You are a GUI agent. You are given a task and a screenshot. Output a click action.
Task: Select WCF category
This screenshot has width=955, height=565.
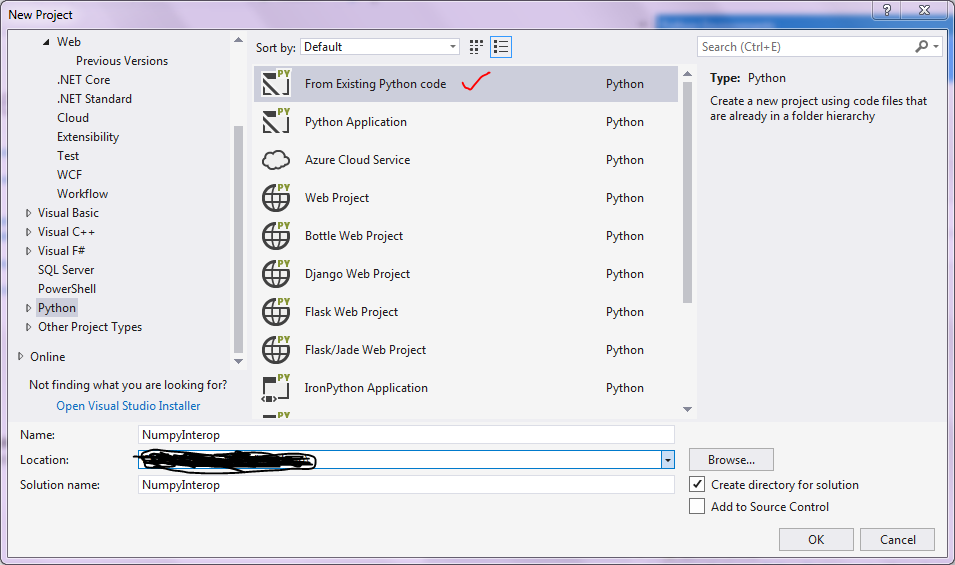coord(69,175)
